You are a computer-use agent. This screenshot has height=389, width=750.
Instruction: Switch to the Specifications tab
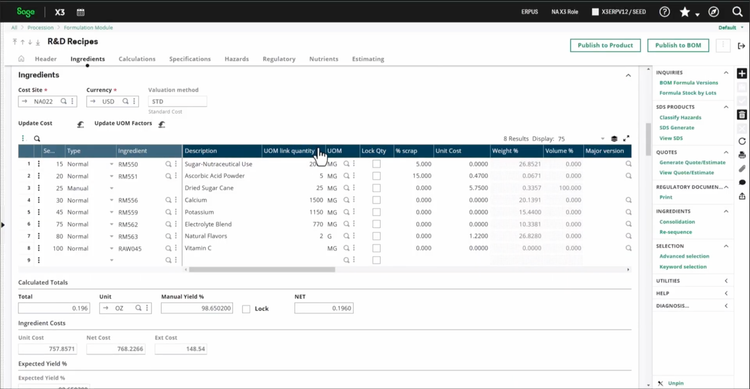(x=190, y=59)
